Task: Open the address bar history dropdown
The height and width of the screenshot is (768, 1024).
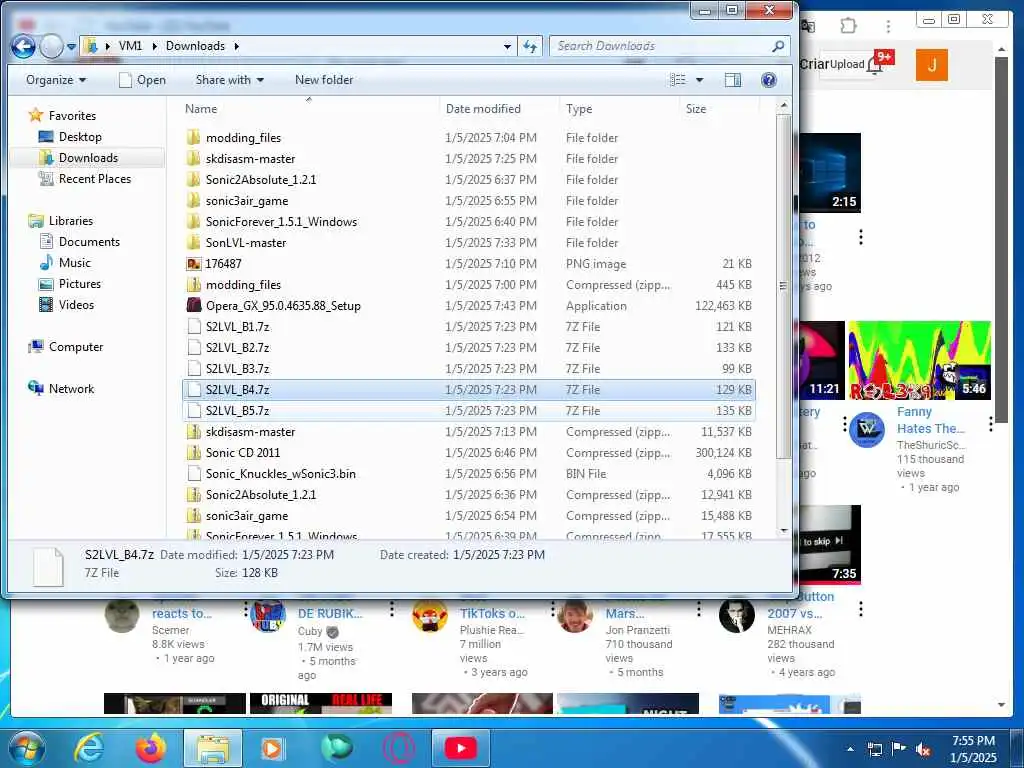Action: 507,46
